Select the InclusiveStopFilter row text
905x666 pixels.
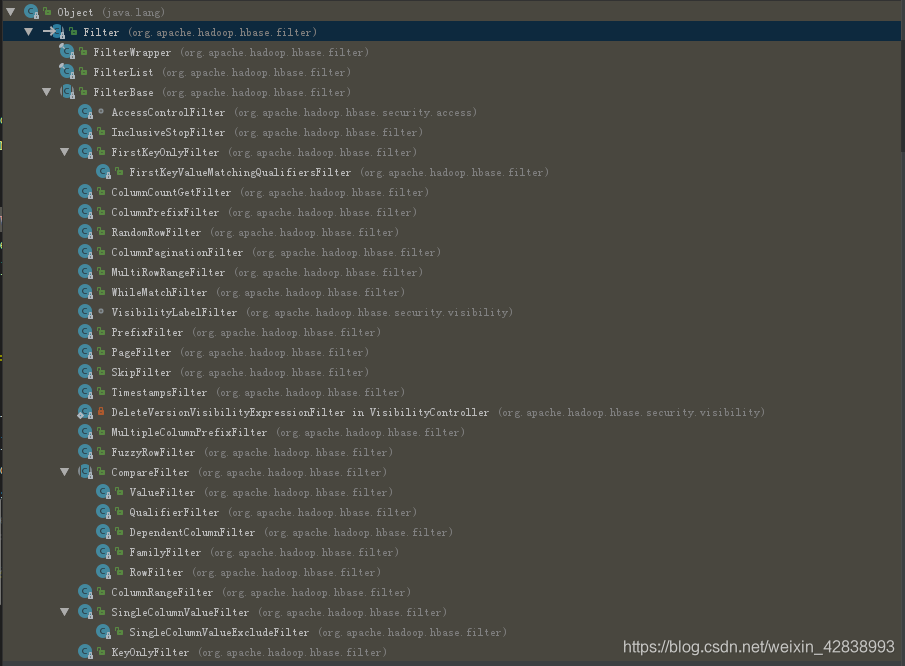(x=267, y=132)
